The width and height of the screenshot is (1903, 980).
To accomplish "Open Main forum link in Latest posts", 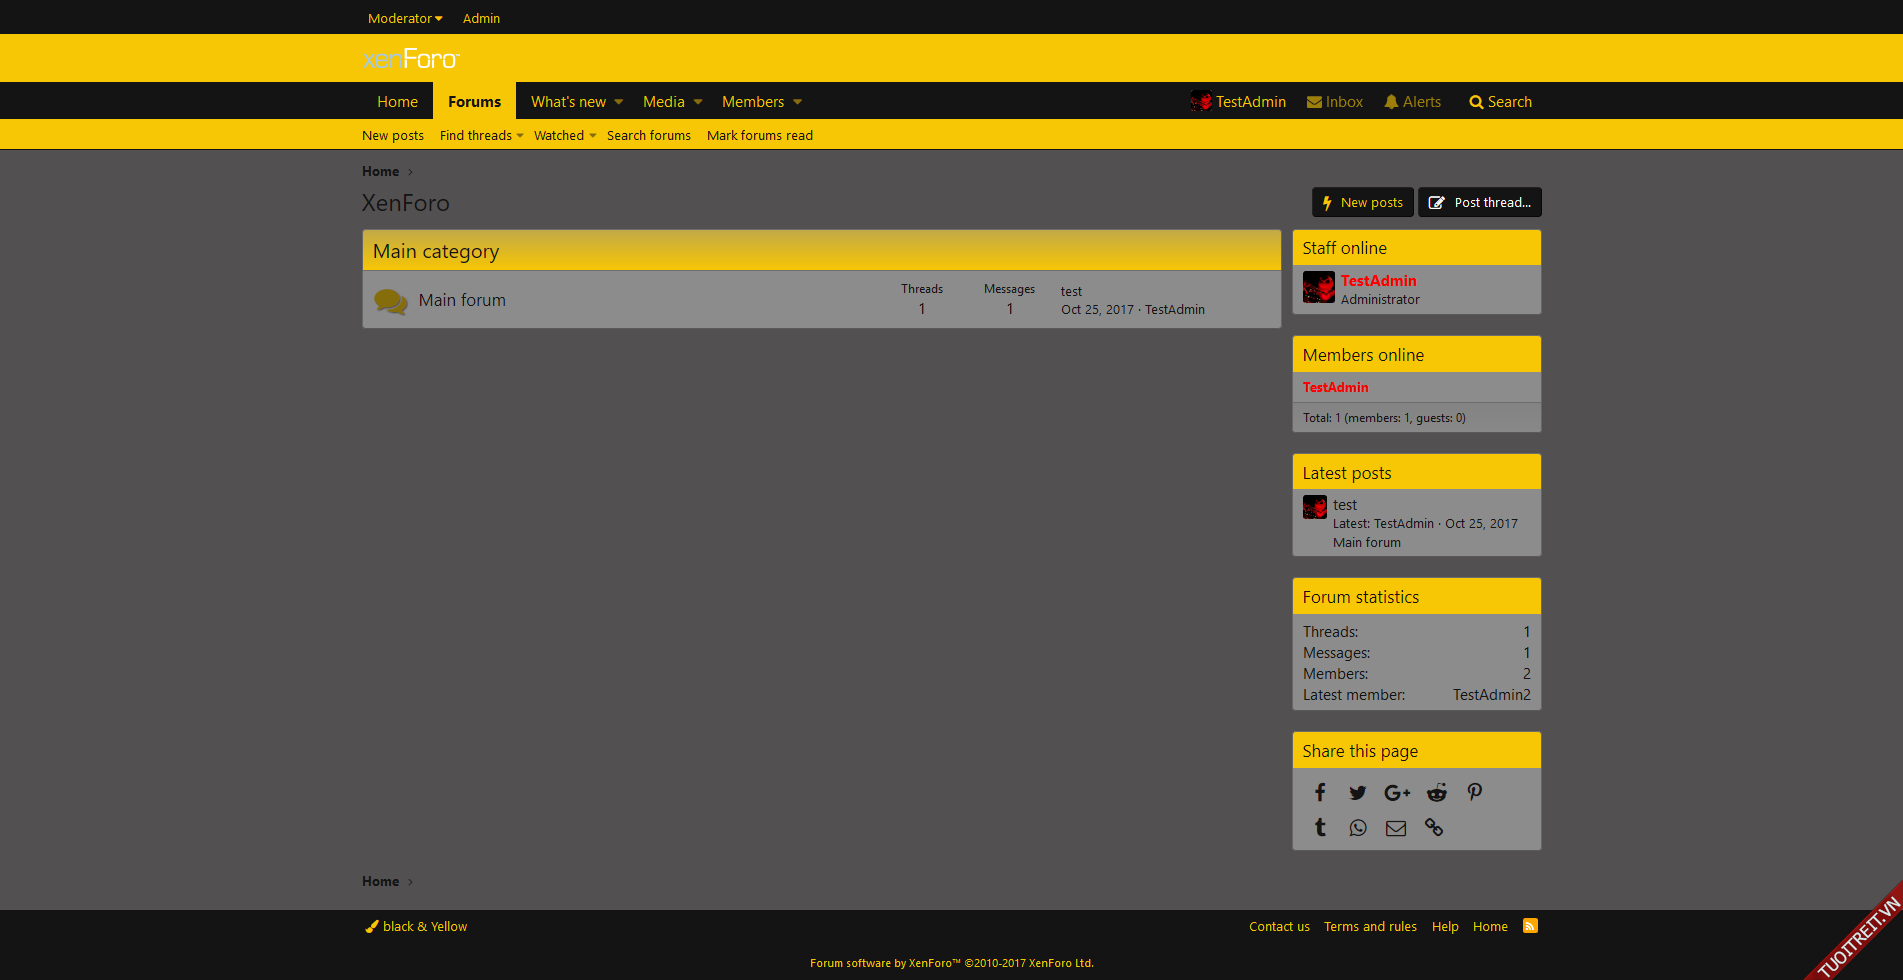I will point(1367,543).
